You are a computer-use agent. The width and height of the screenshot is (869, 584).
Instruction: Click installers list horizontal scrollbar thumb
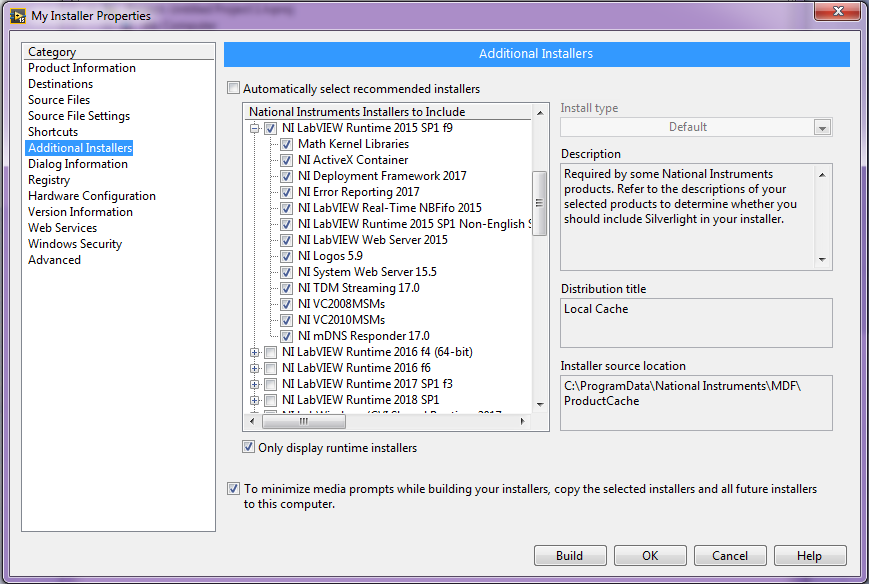pos(304,422)
